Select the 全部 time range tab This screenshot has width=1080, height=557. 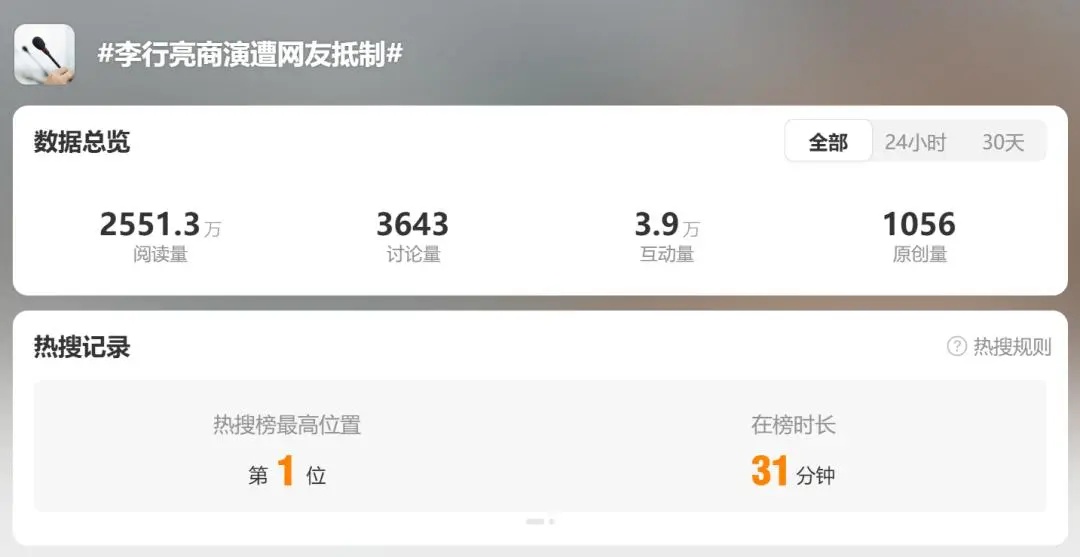click(829, 141)
